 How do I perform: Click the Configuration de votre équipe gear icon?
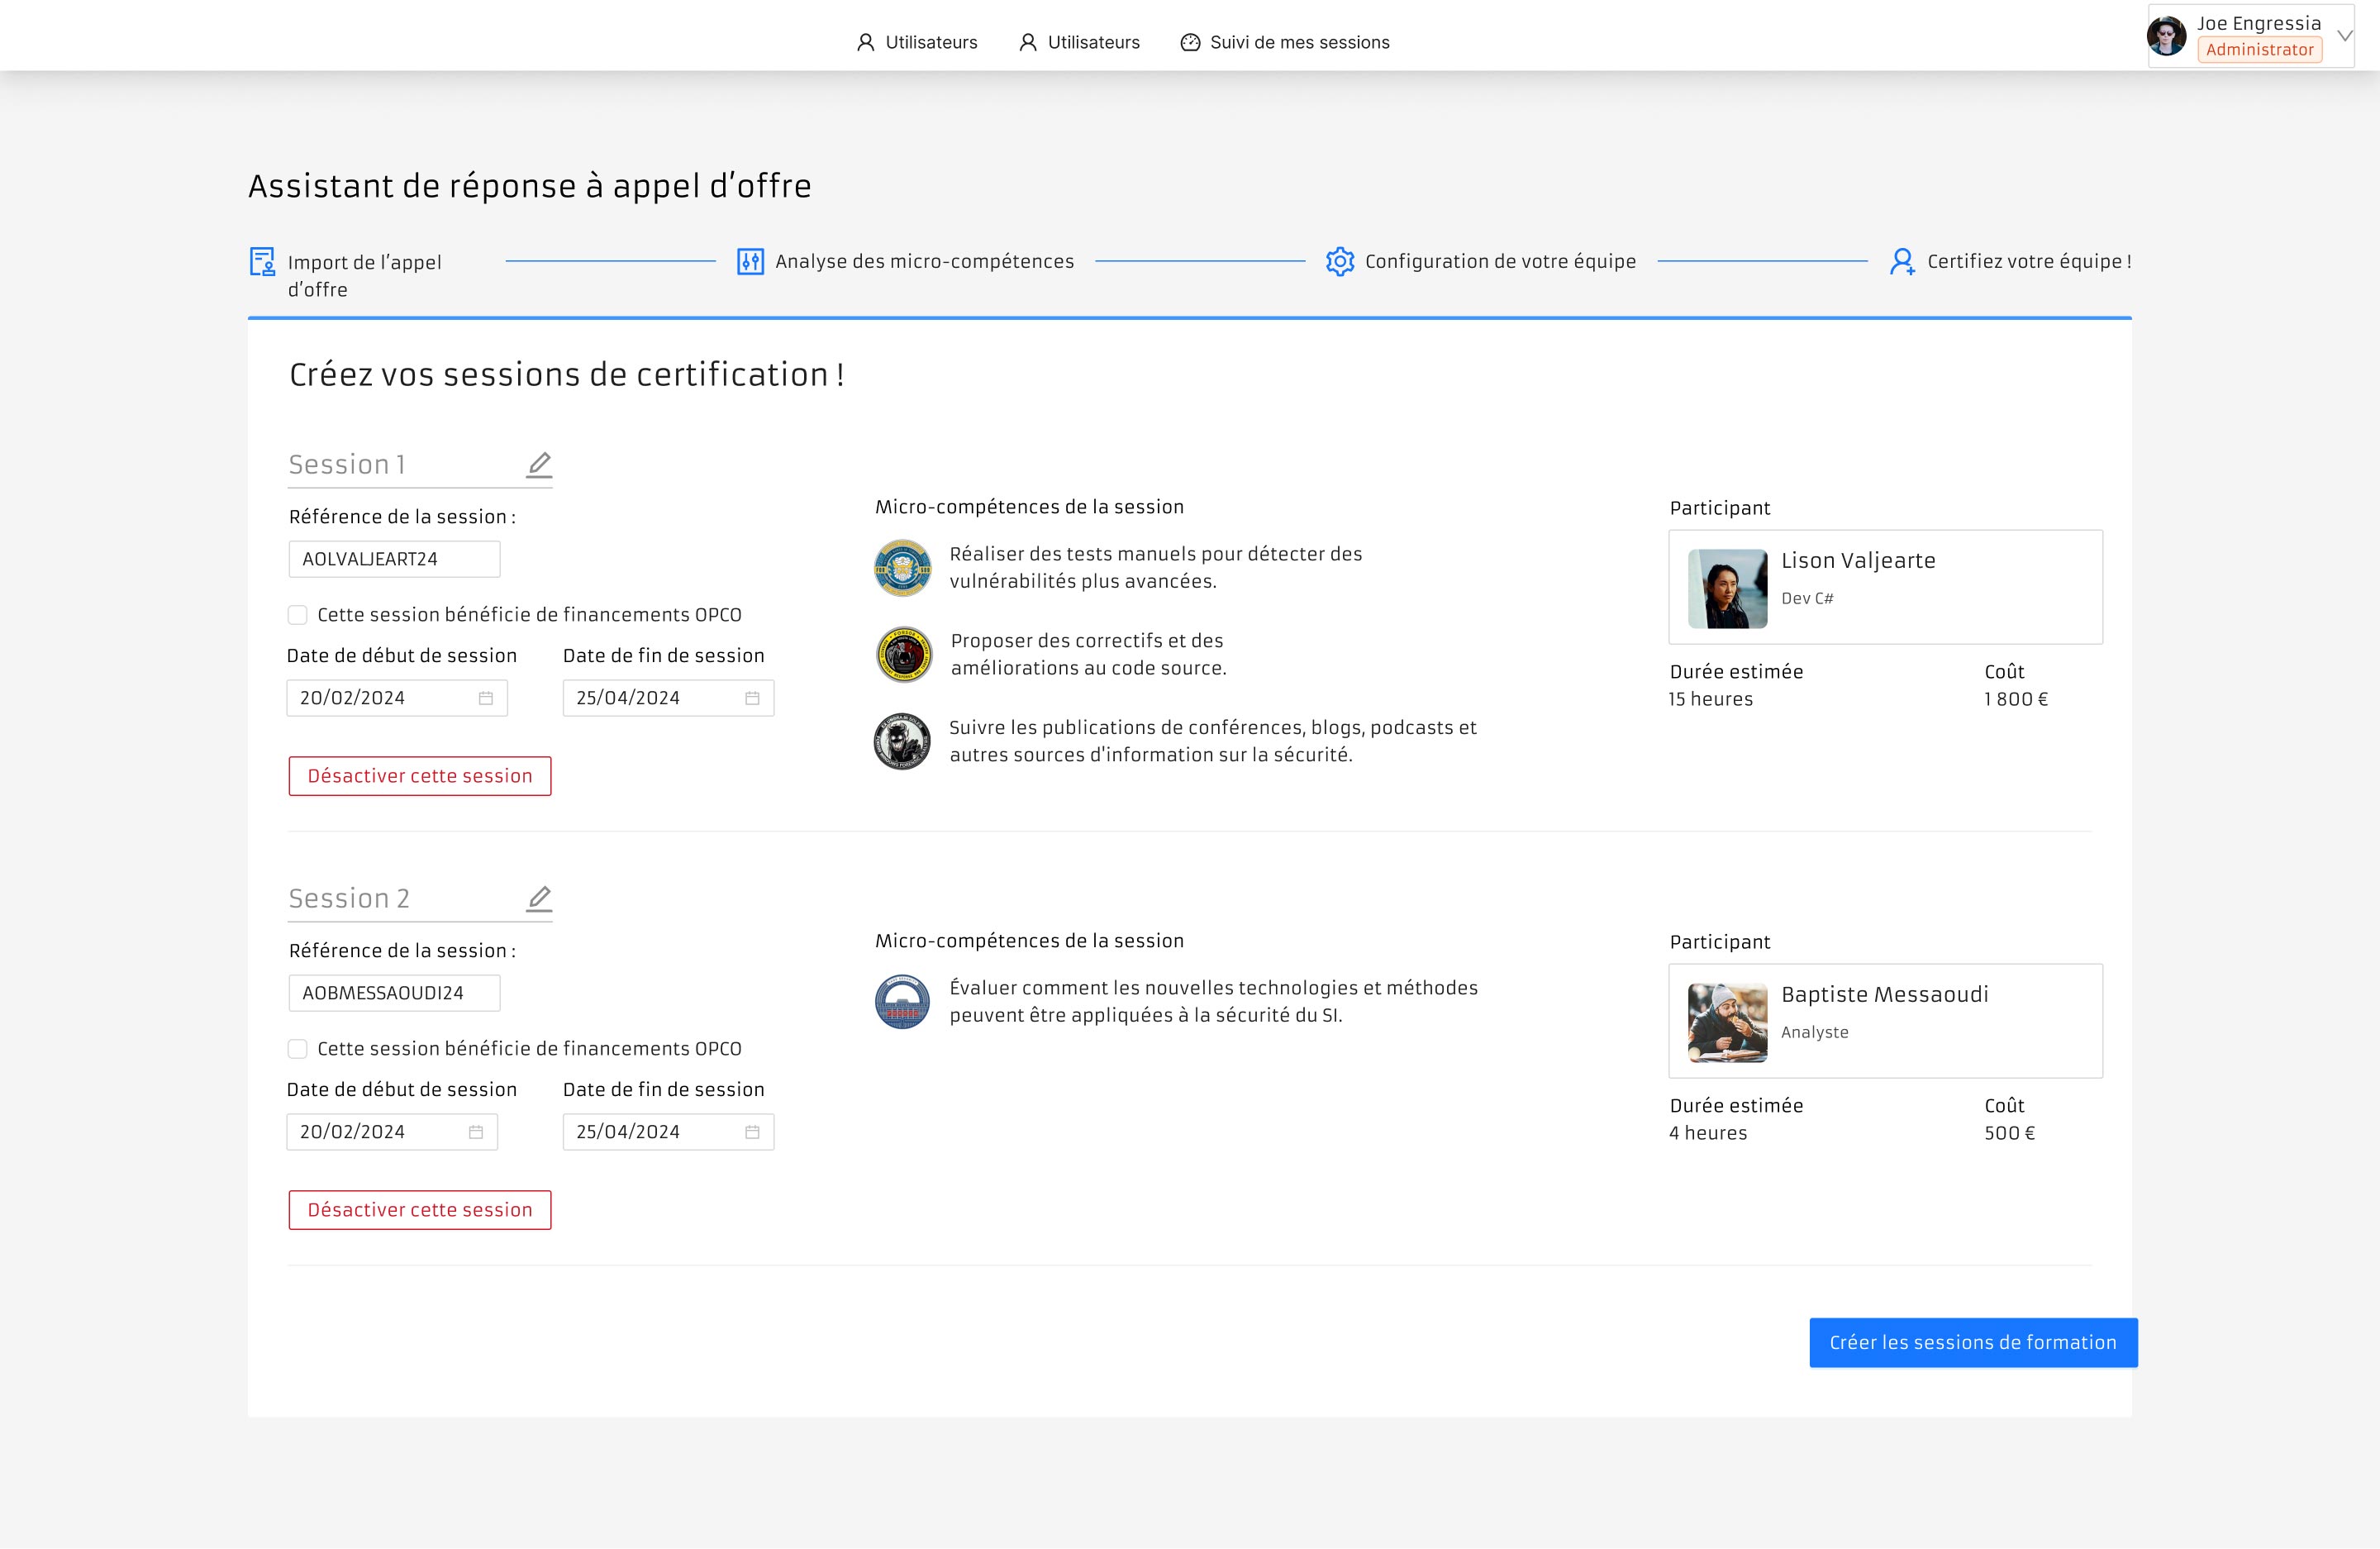pos(1339,261)
